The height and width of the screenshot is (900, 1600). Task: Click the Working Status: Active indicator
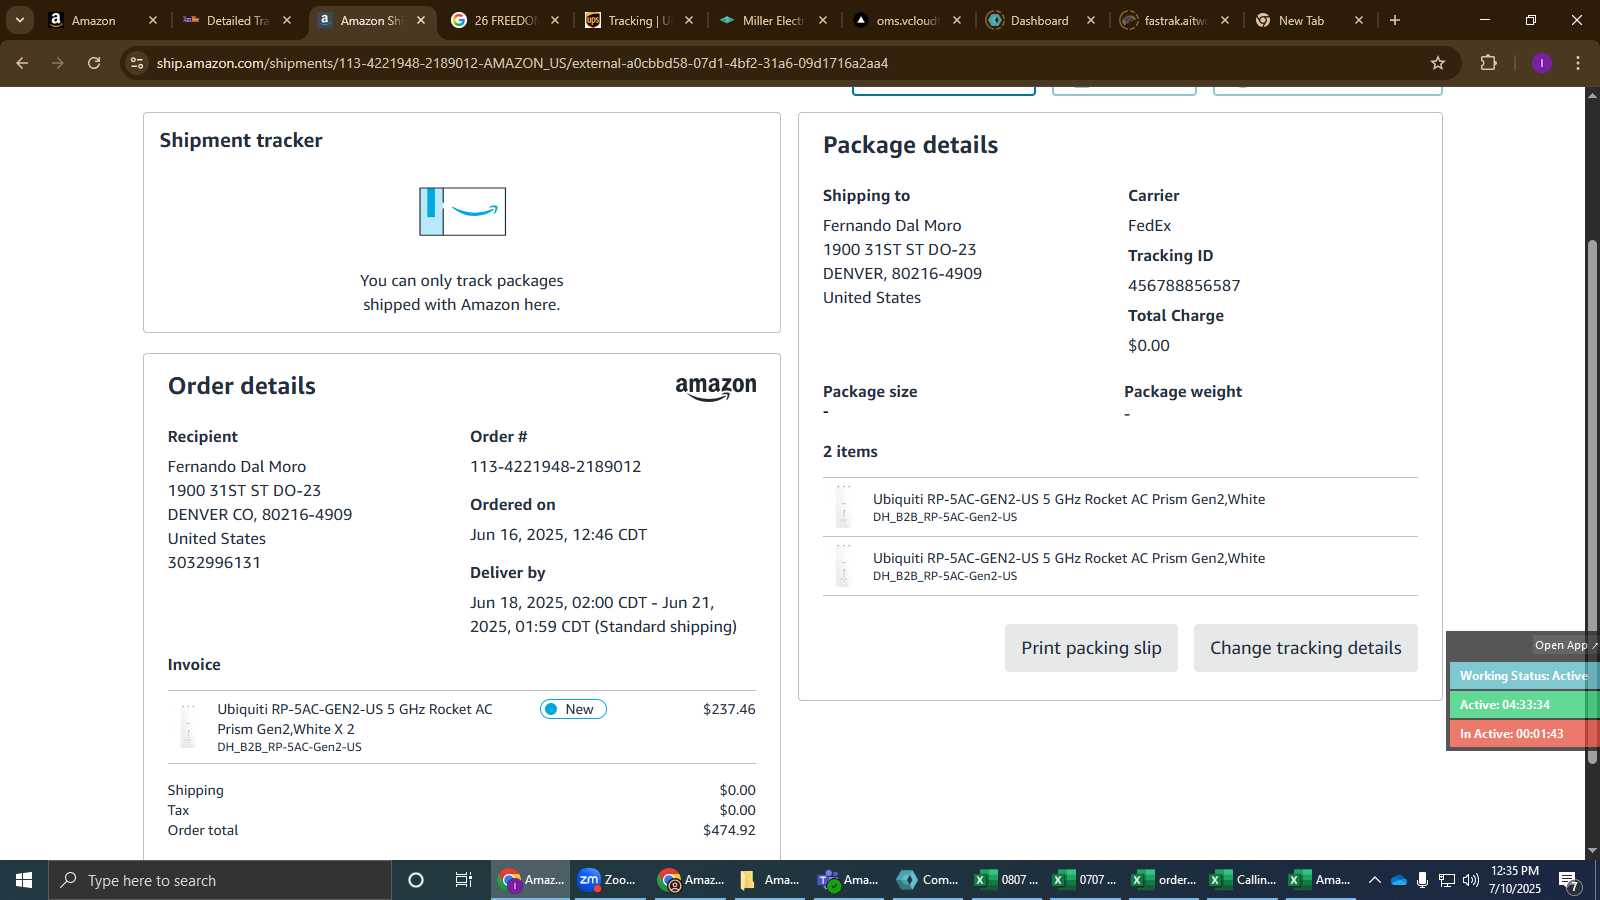1523,676
